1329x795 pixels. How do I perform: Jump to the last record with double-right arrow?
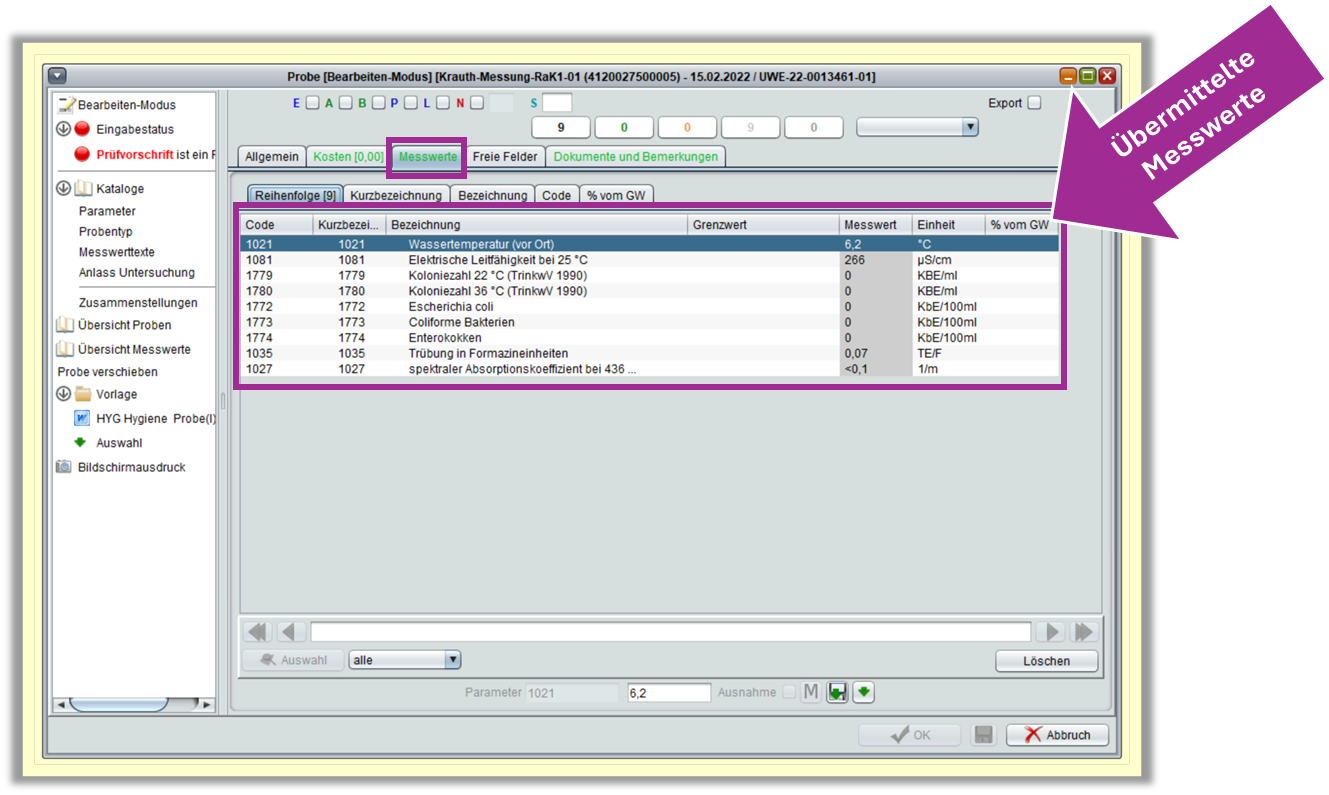[1083, 632]
